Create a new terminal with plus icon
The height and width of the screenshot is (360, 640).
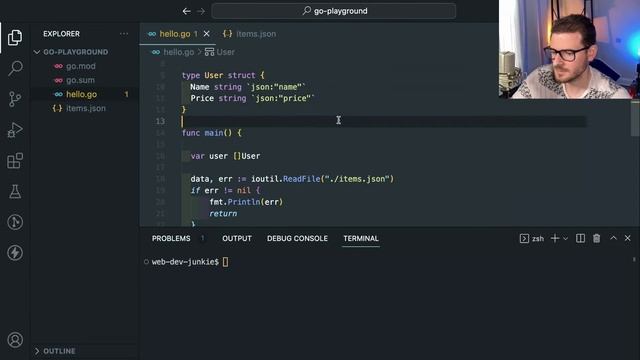554,238
